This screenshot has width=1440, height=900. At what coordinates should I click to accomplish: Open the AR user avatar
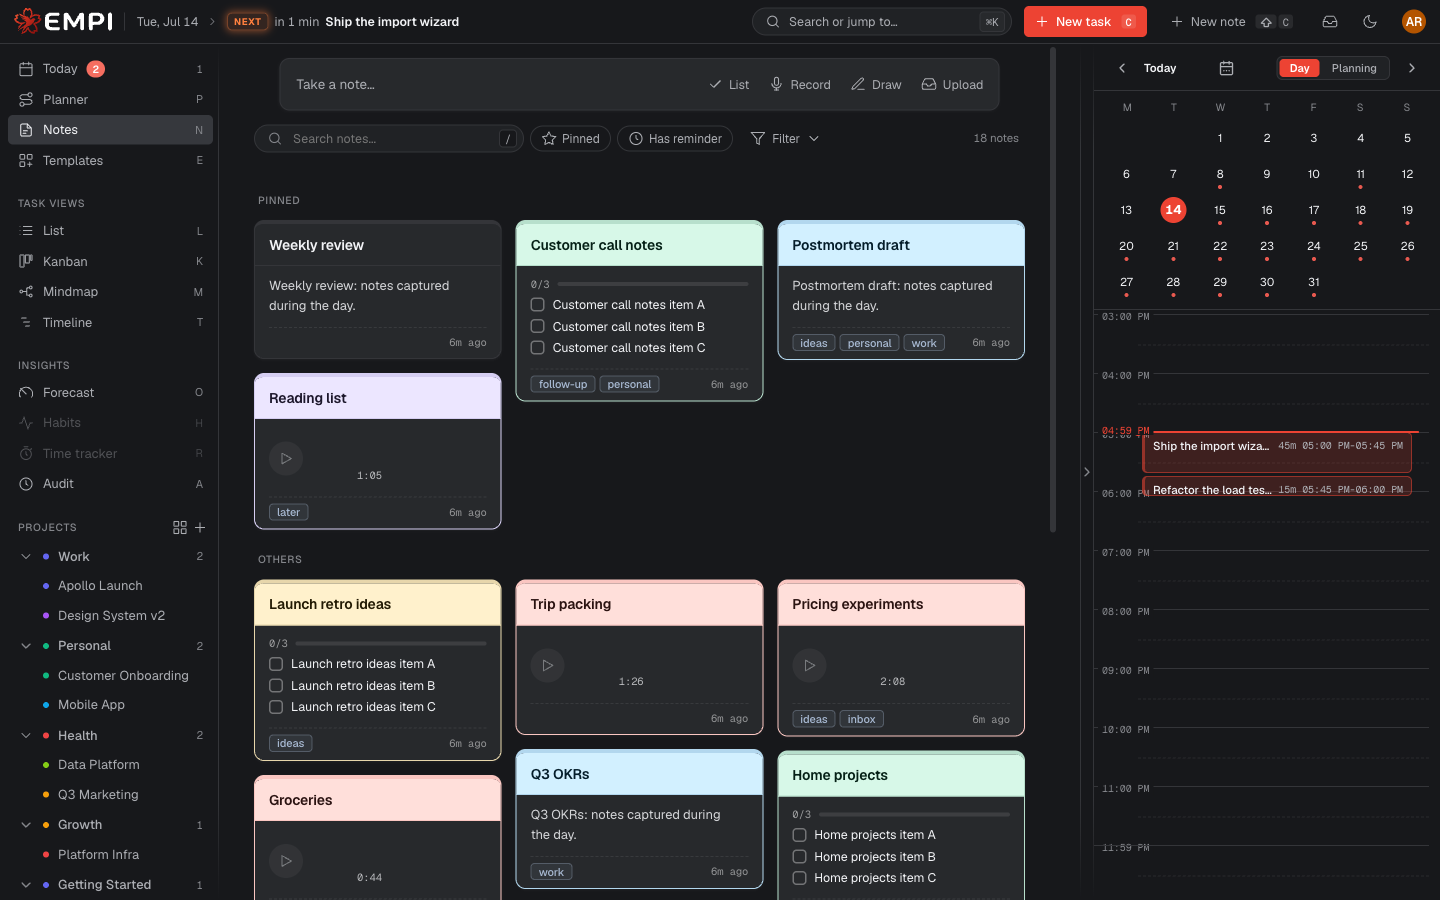point(1413,21)
